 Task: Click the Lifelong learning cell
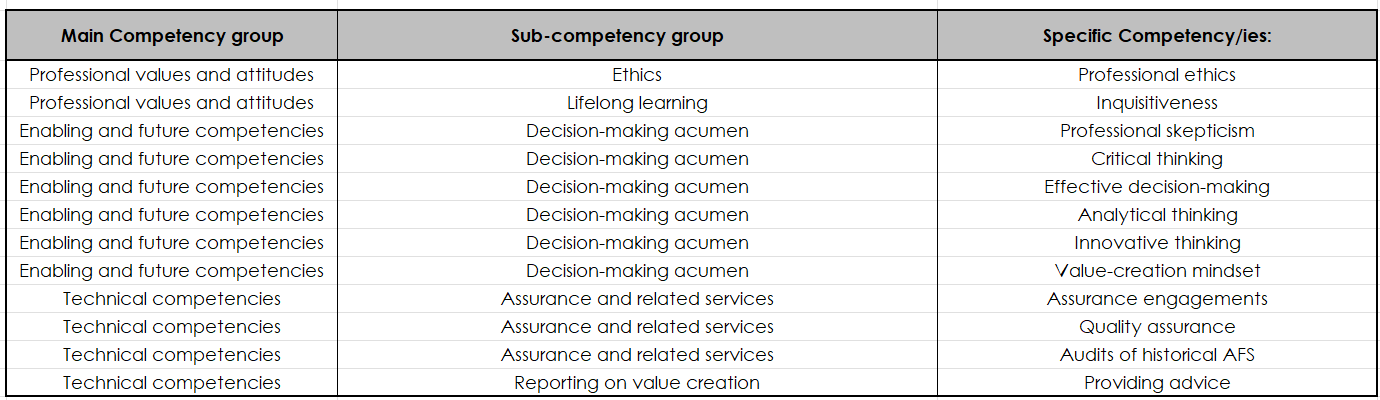pyautogui.click(x=637, y=103)
